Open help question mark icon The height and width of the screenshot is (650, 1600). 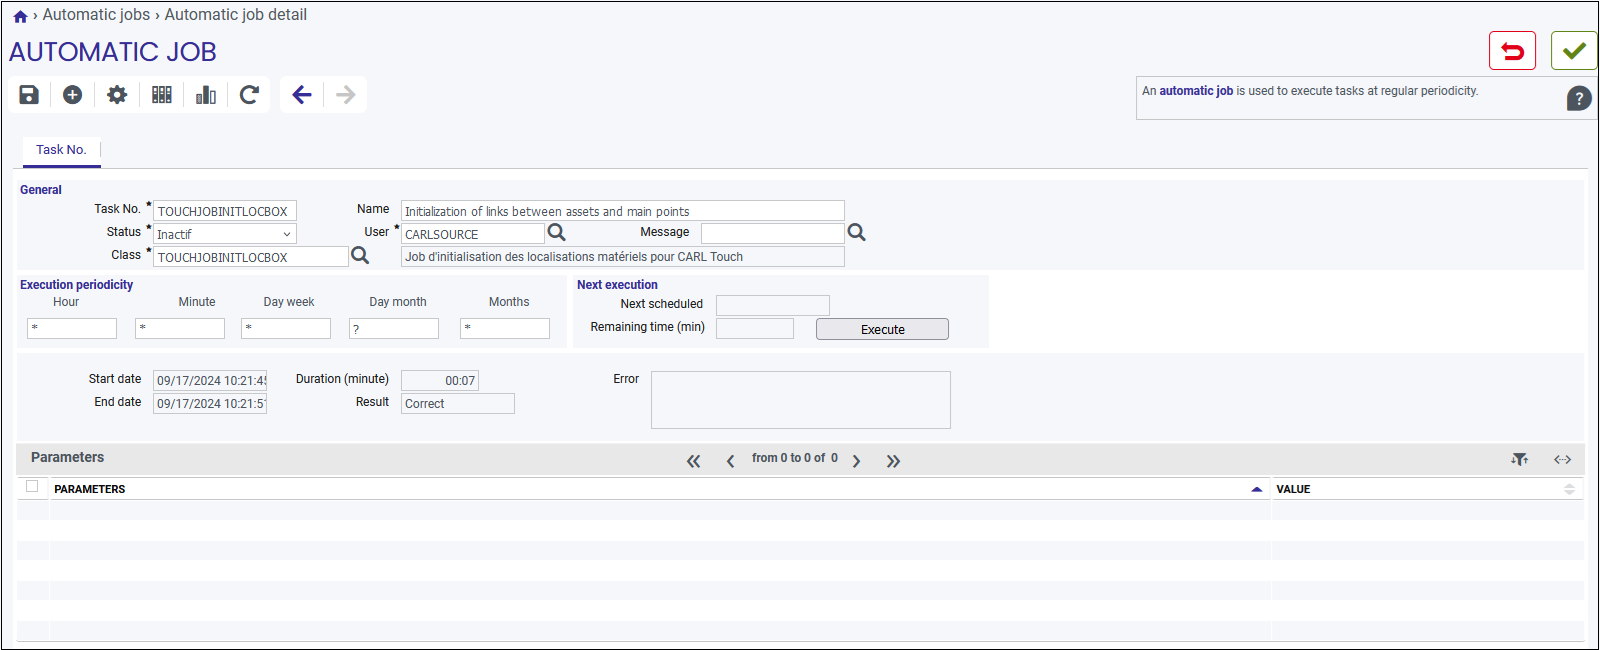tap(1579, 98)
